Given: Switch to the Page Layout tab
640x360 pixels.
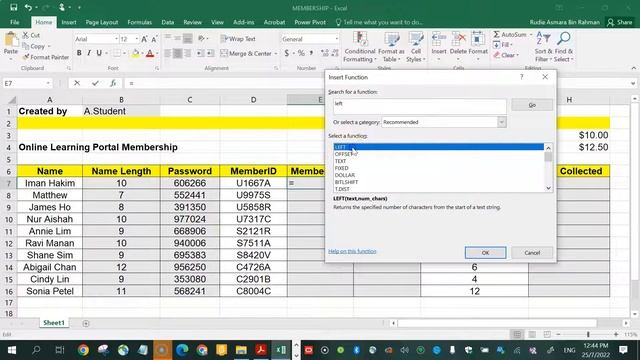Looking at the screenshot, I should coord(102,22).
